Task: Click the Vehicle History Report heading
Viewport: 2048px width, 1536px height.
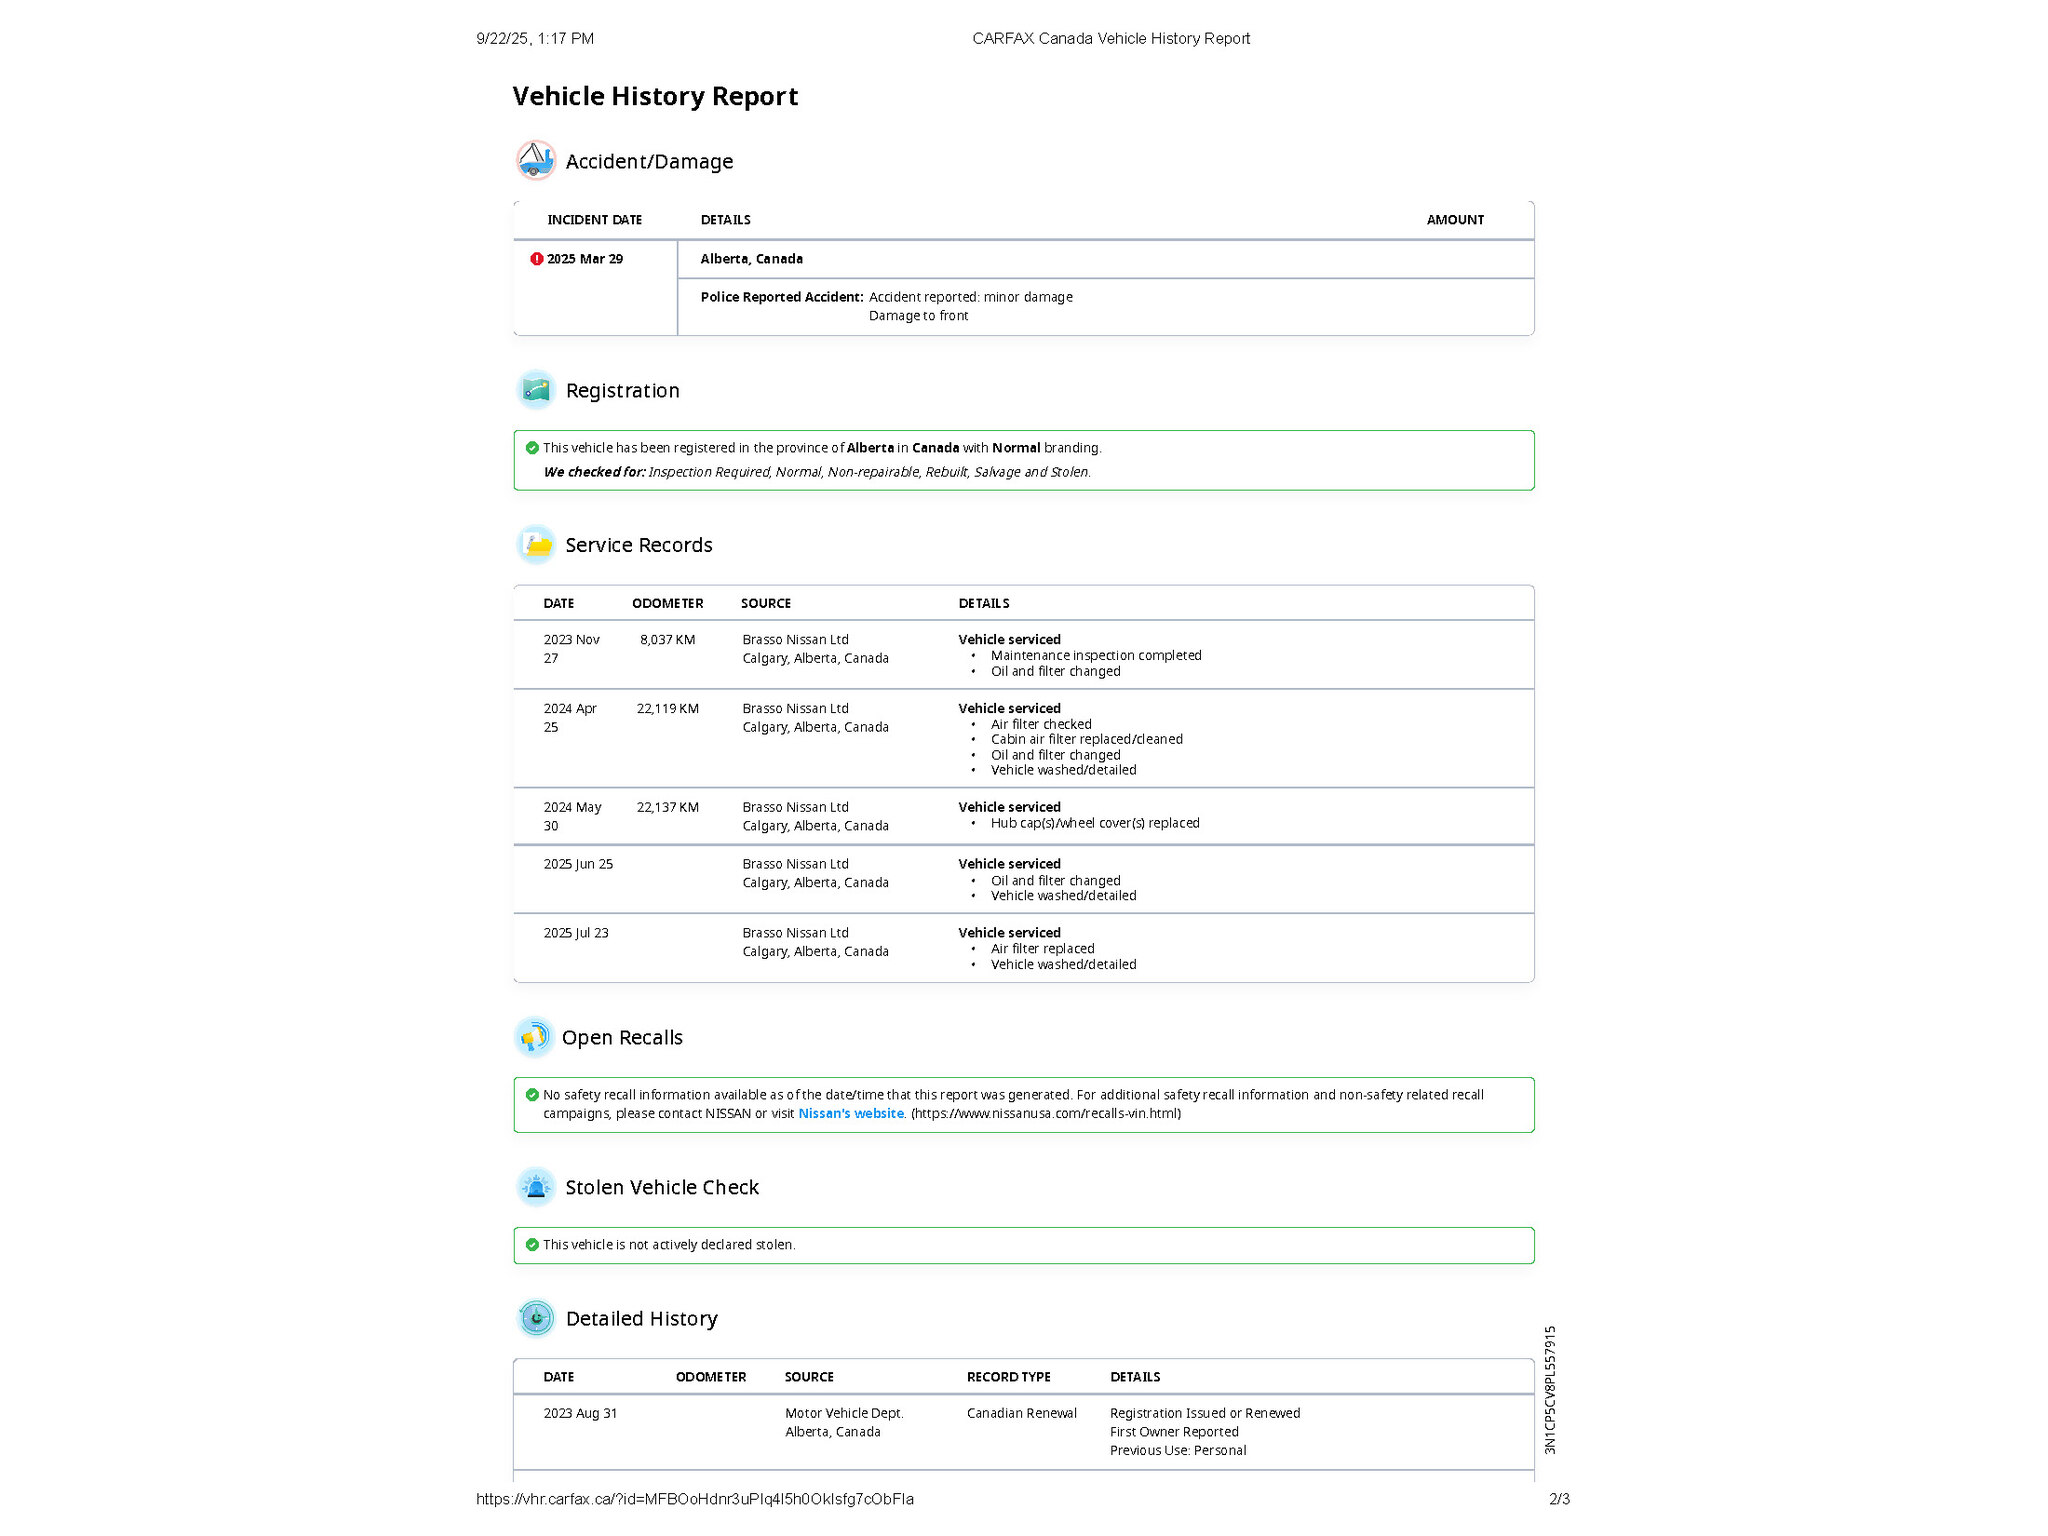Action: coord(655,96)
